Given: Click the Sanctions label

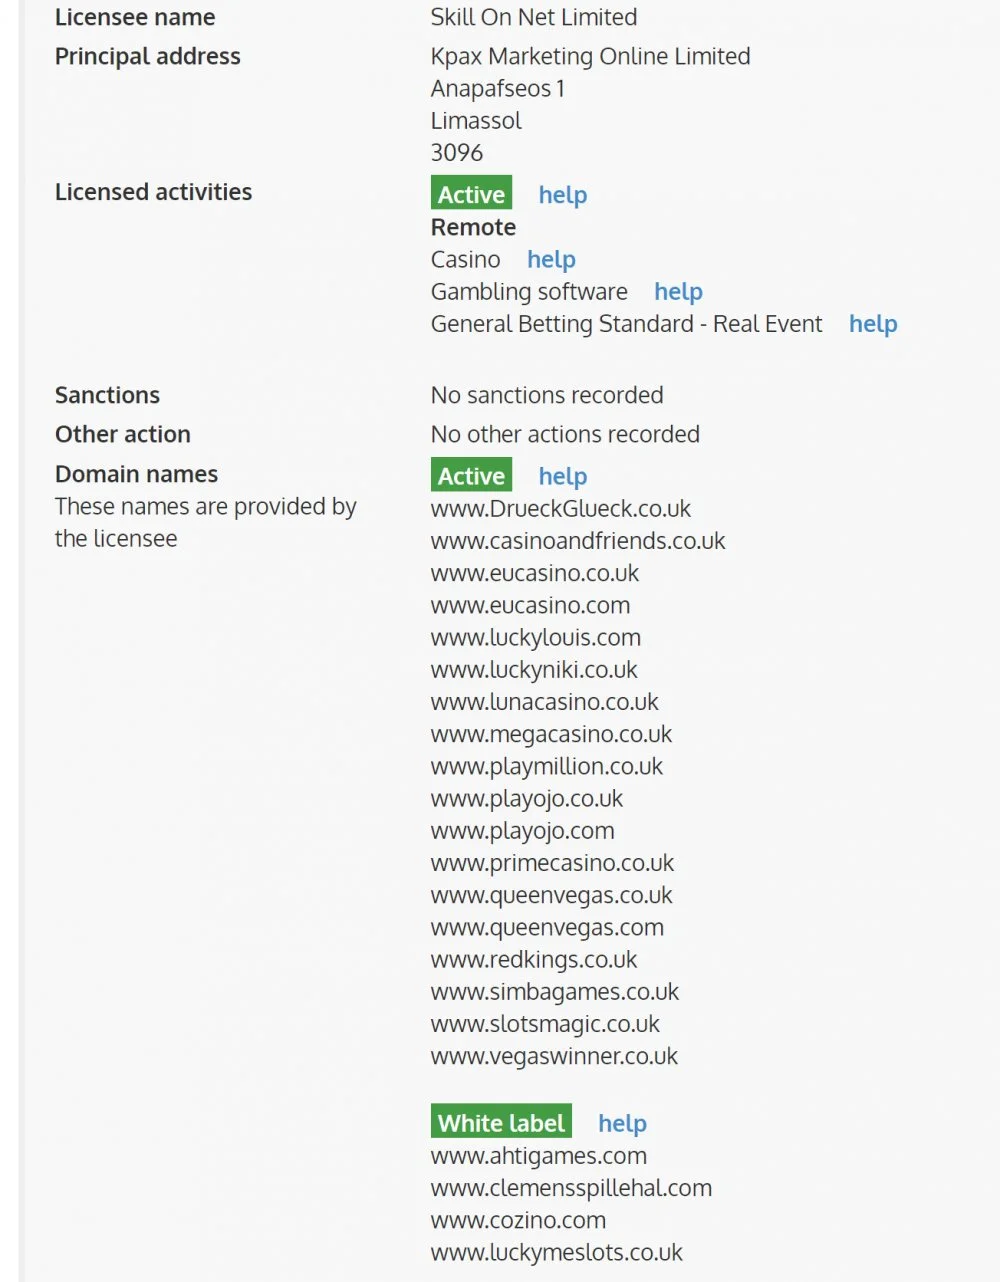Looking at the screenshot, I should [x=107, y=395].
